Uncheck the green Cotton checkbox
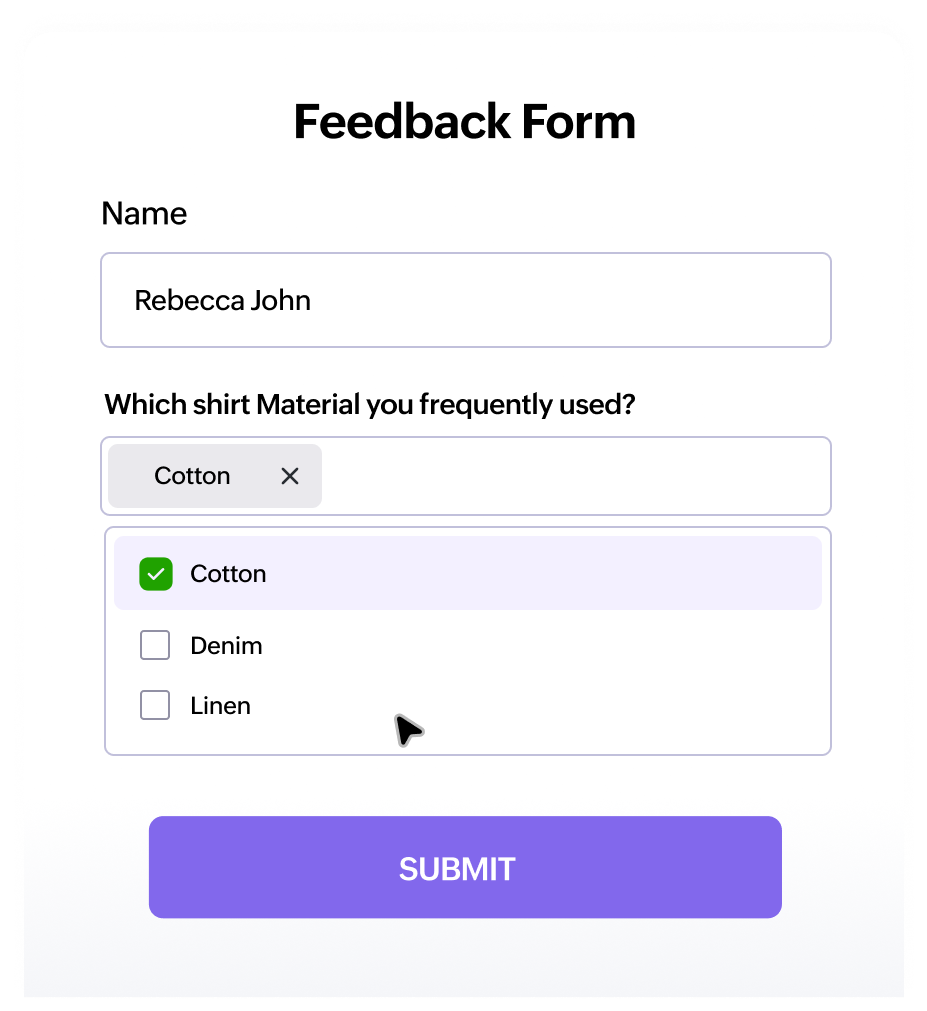Screen dimensions: 927x1011 click(155, 574)
